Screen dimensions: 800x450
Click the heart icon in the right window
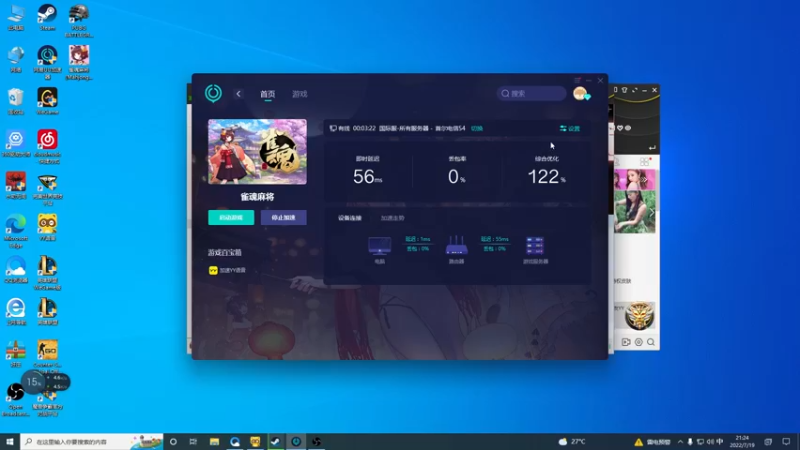pos(620,128)
